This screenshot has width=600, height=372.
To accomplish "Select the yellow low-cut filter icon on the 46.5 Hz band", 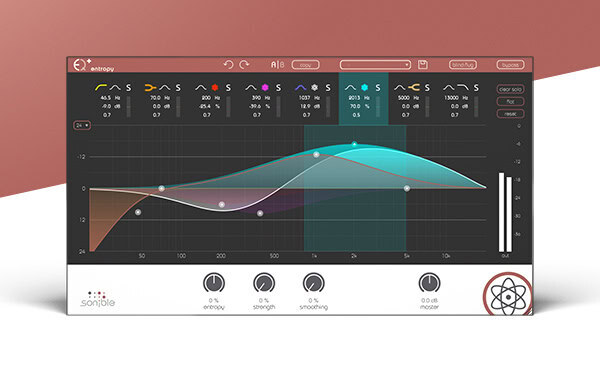I will coord(101,88).
